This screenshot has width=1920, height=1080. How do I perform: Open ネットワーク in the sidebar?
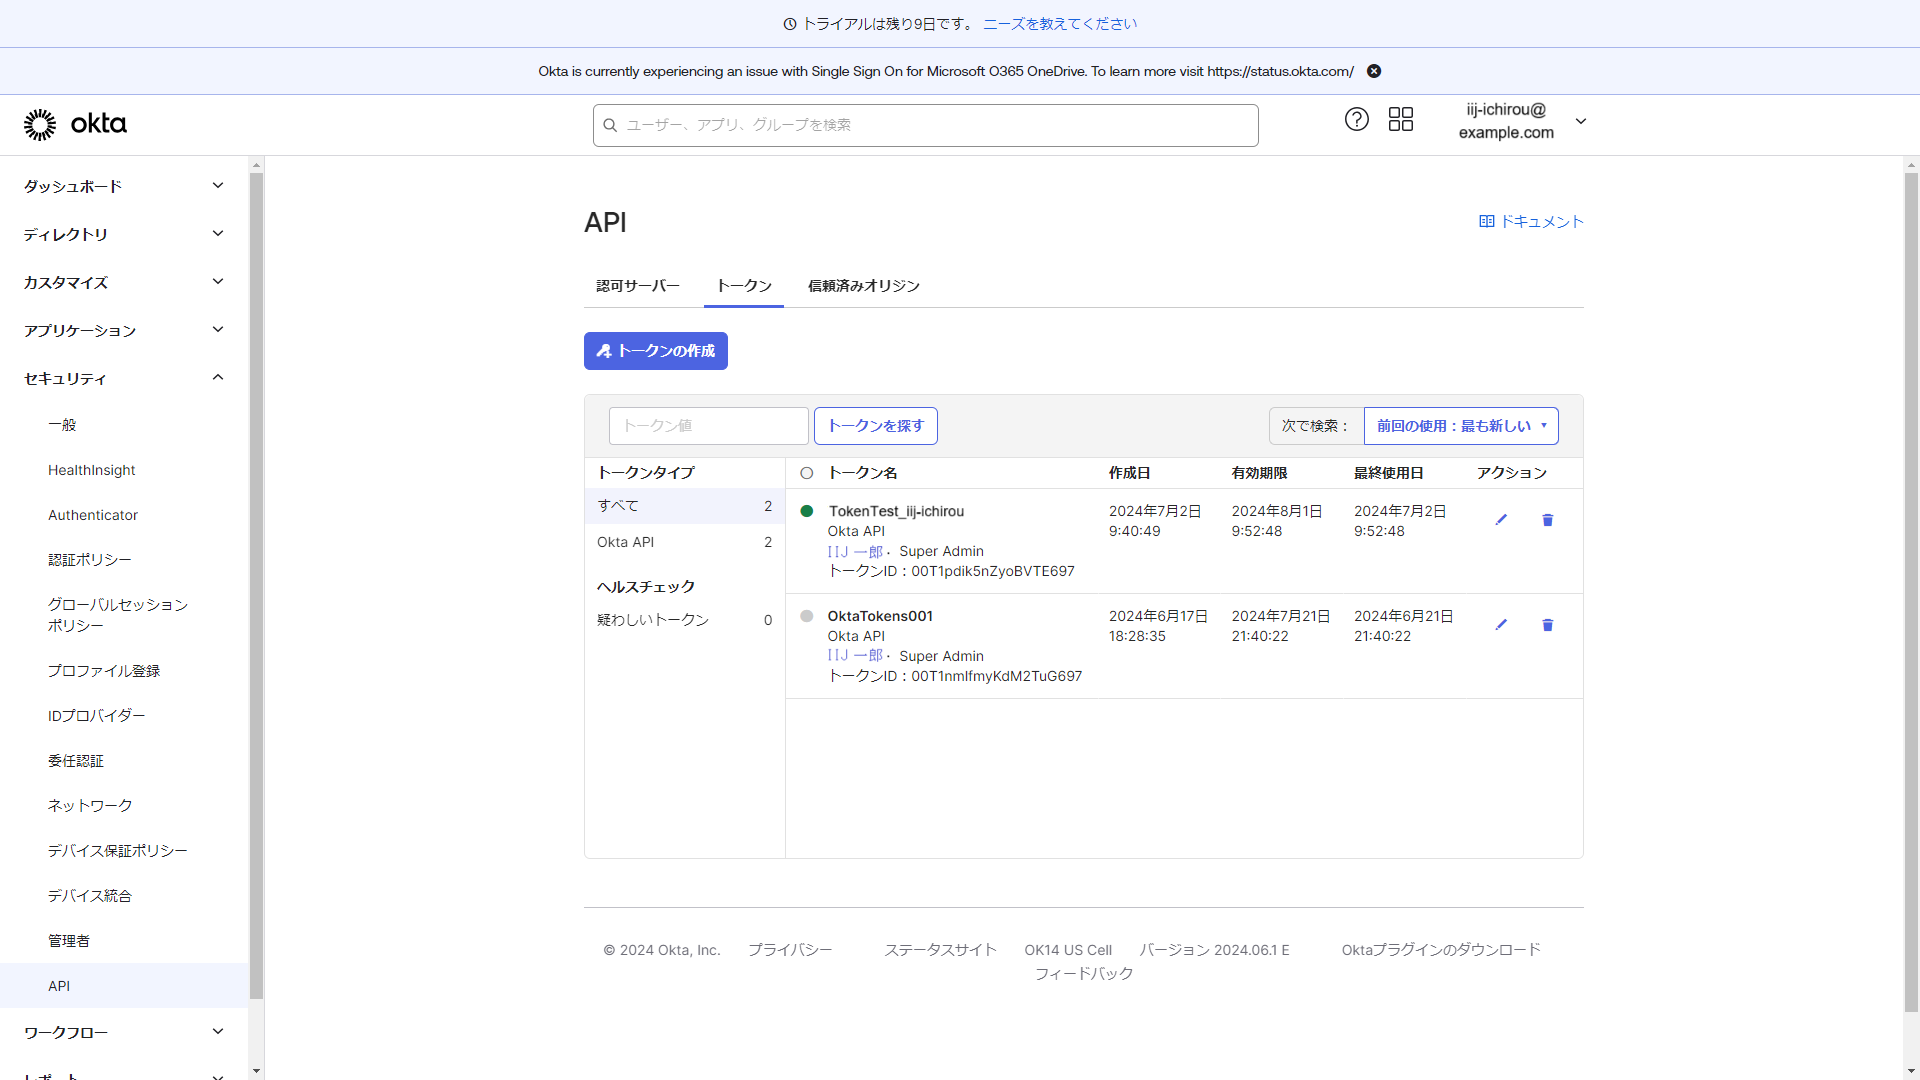coord(90,806)
